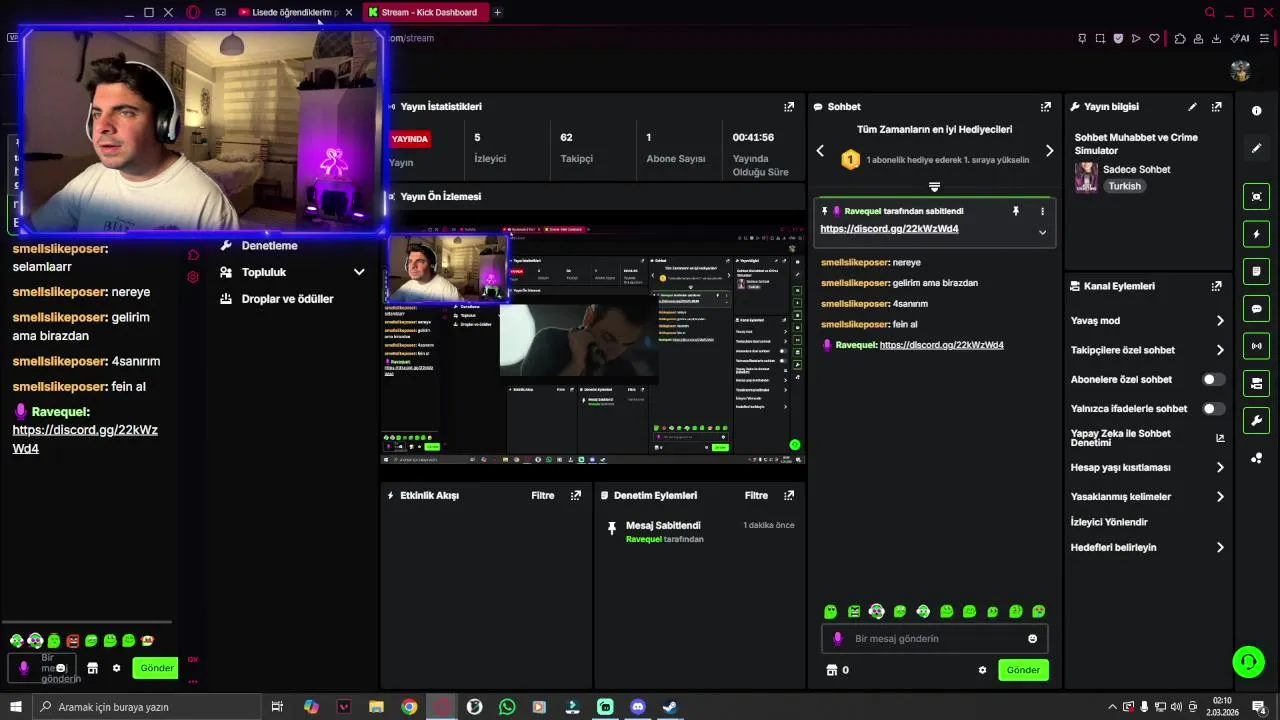Click the pencil edit icon in right sidebar
The height and width of the screenshot is (720, 1280).
[1257, 148]
